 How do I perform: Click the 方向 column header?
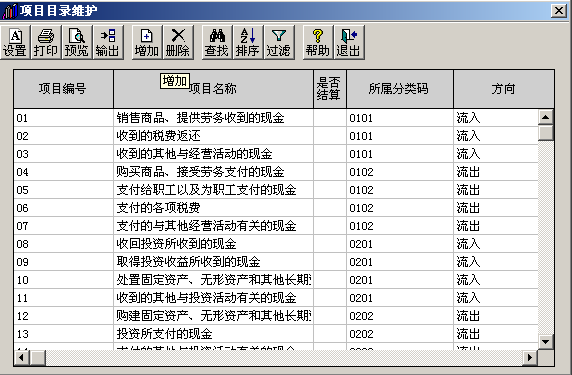click(x=504, y=89)
